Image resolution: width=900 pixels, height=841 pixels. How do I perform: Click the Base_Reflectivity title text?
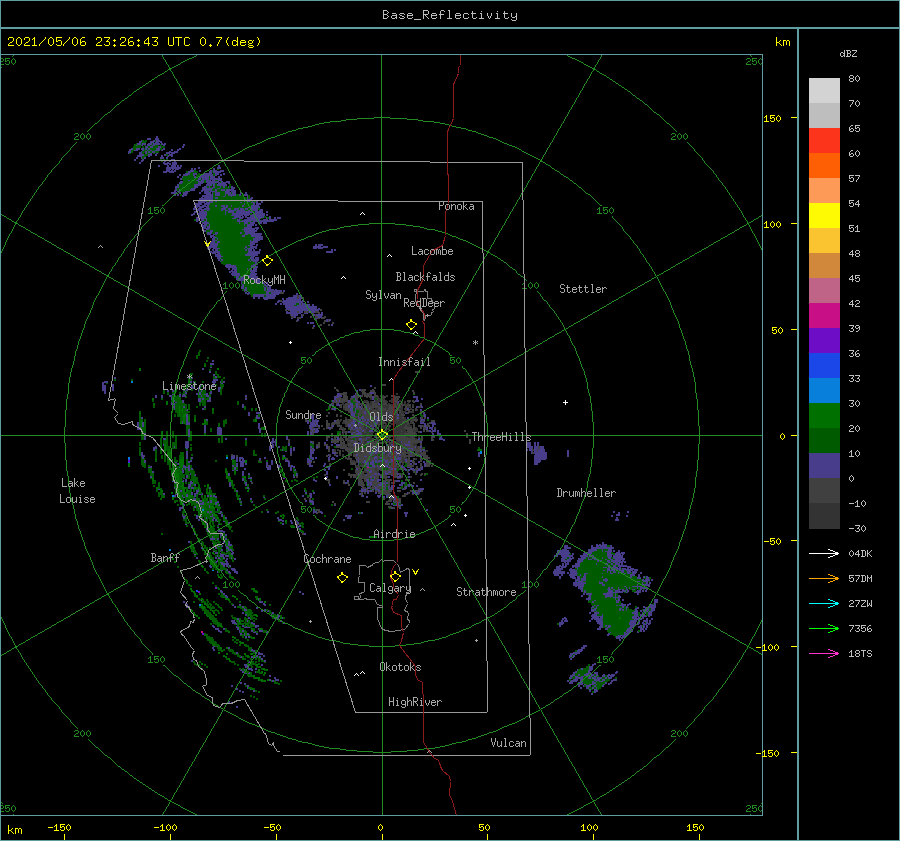[450, 15]
